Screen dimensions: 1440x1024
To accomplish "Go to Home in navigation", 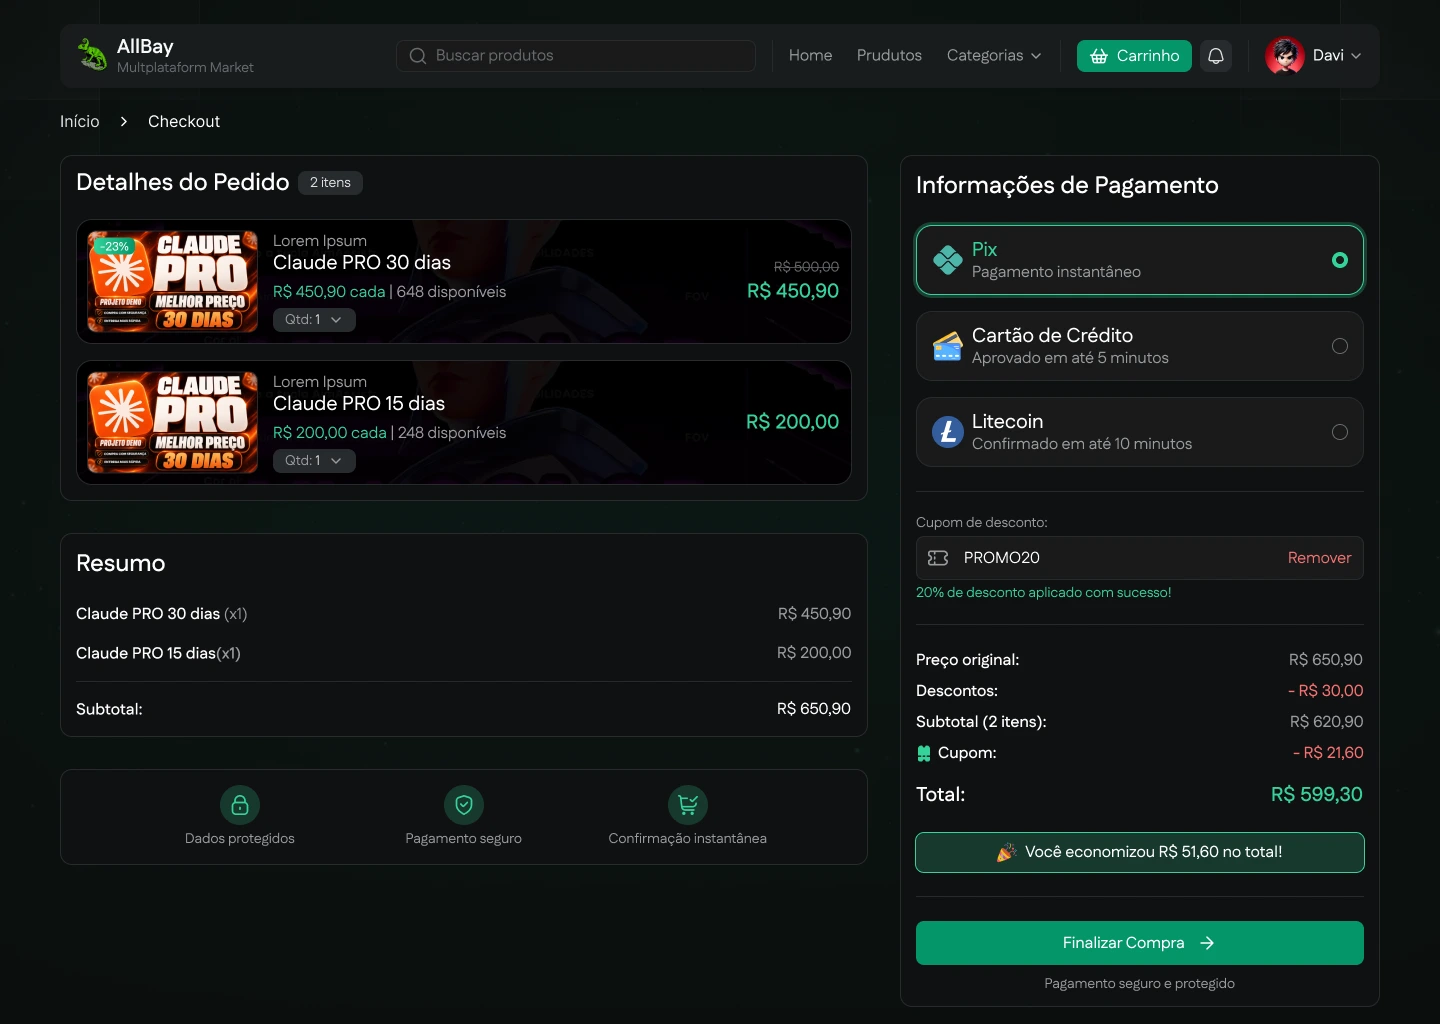I will click(x=810, y=56).
